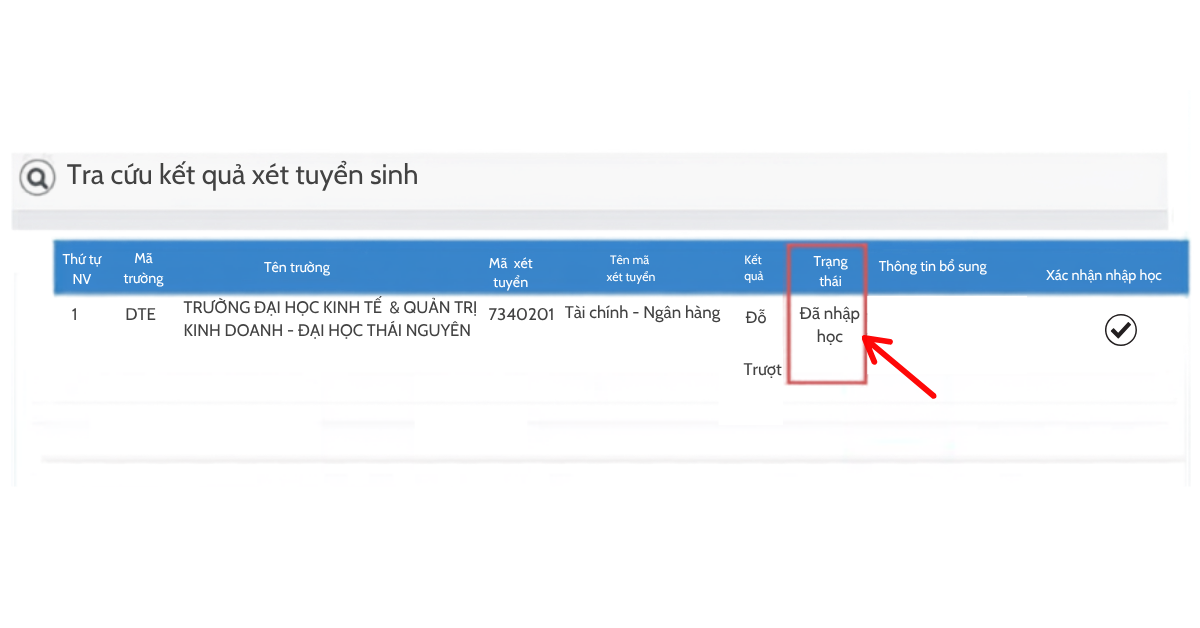Click the major name 'Tài chính - Ngân hàng'
Viewport: 1200px width, 628px height.
click(642, 313)
